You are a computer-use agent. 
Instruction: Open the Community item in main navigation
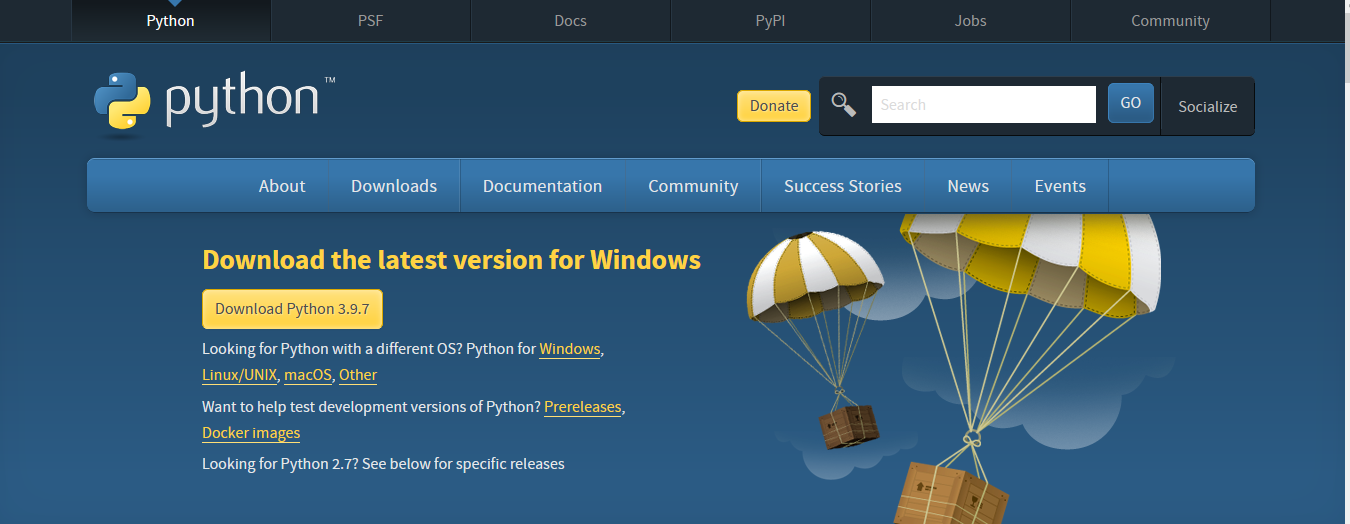click(693, 186)
